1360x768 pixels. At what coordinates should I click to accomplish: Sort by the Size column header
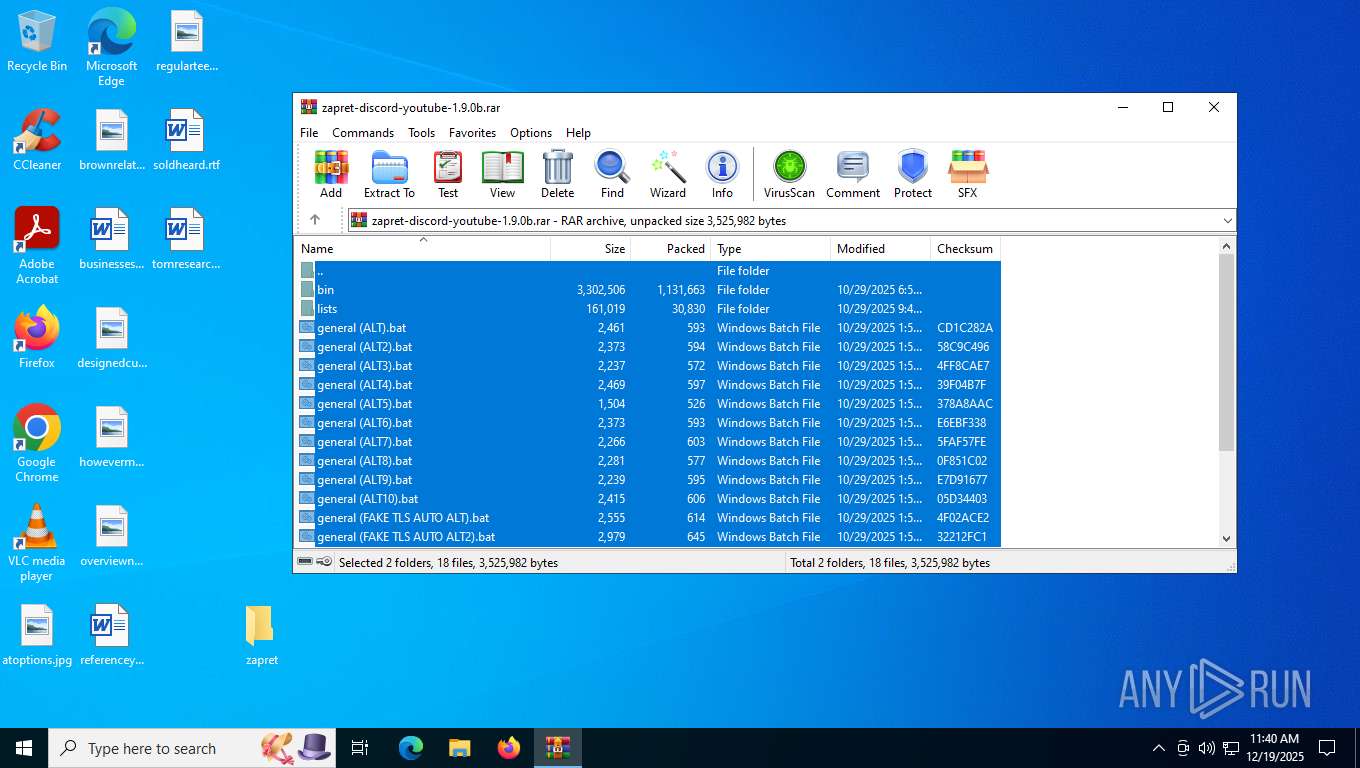click(591, 248)
